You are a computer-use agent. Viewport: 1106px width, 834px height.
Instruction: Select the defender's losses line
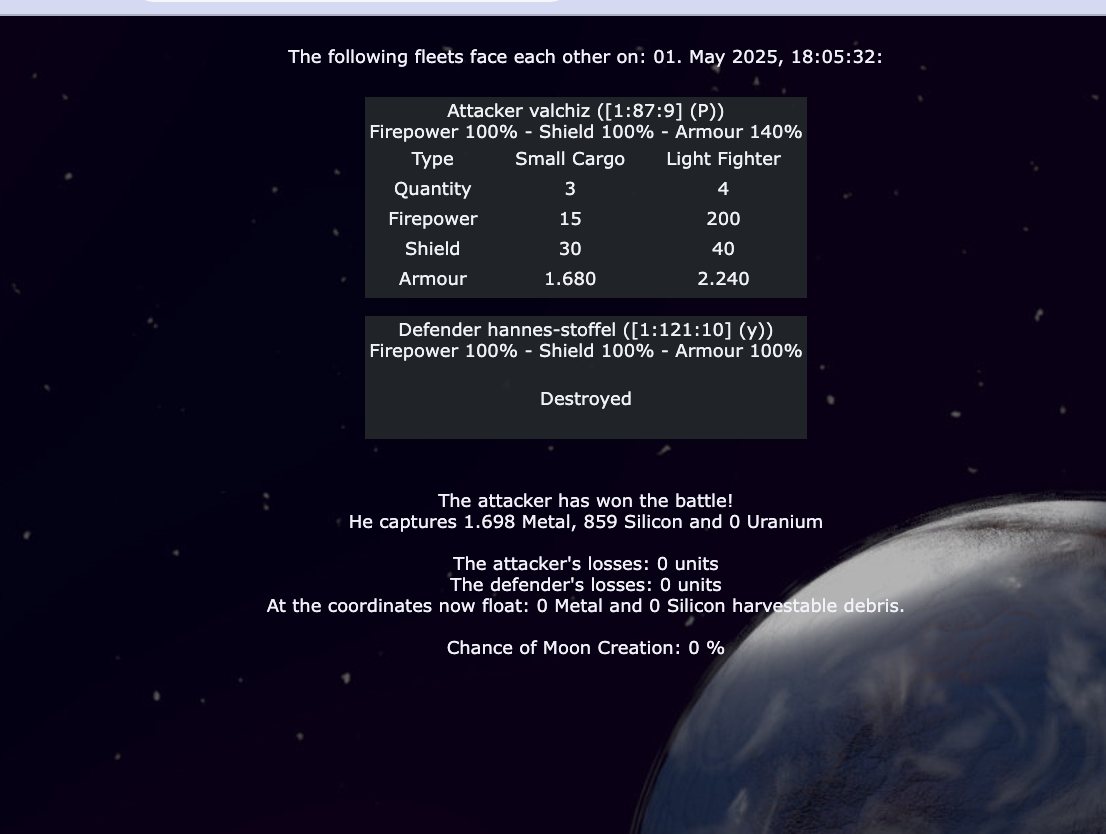click(x=585, y=585)
